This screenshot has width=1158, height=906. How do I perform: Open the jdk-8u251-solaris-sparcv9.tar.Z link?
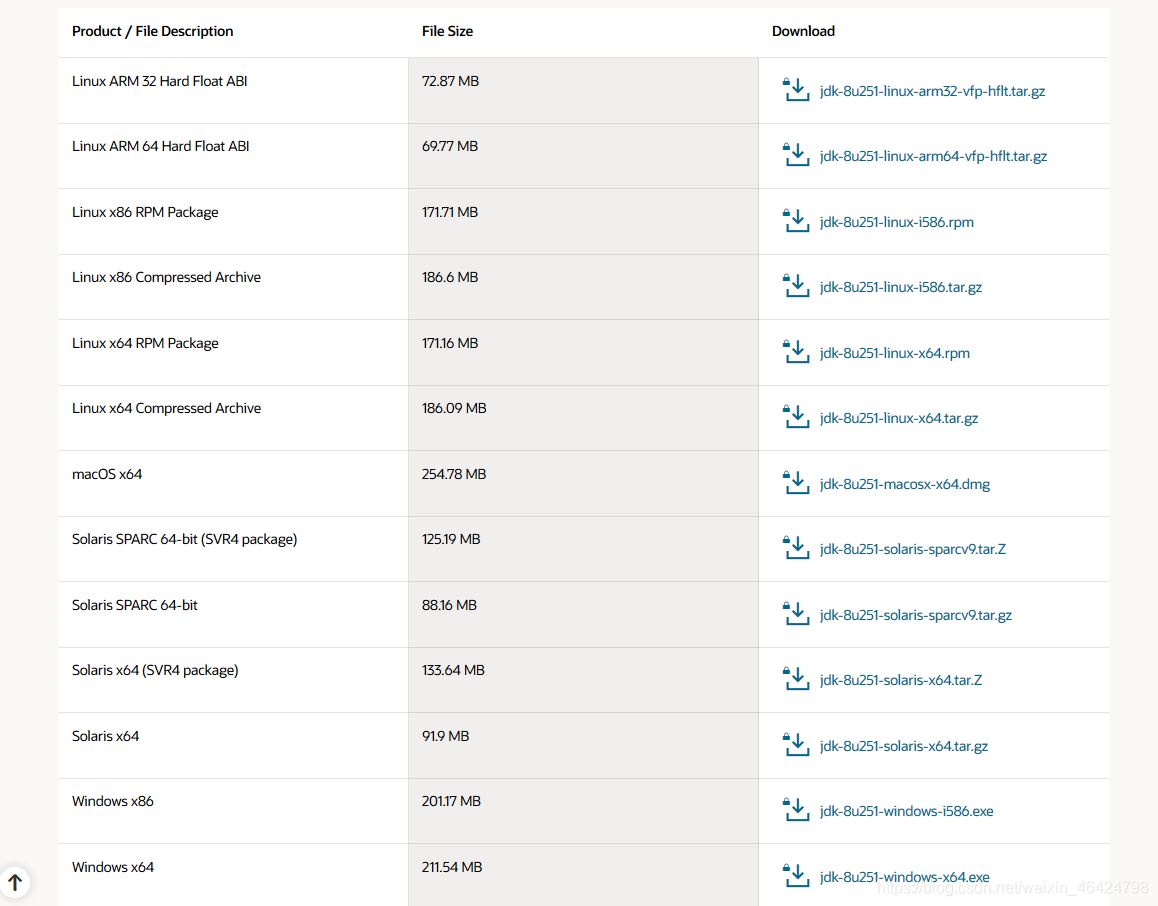(913, 549)
